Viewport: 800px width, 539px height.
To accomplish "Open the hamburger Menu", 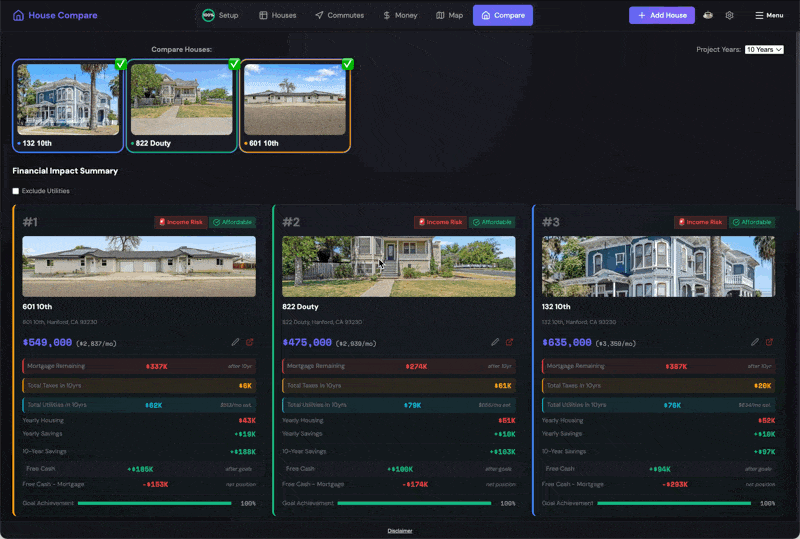I will (x=768, y=16).
